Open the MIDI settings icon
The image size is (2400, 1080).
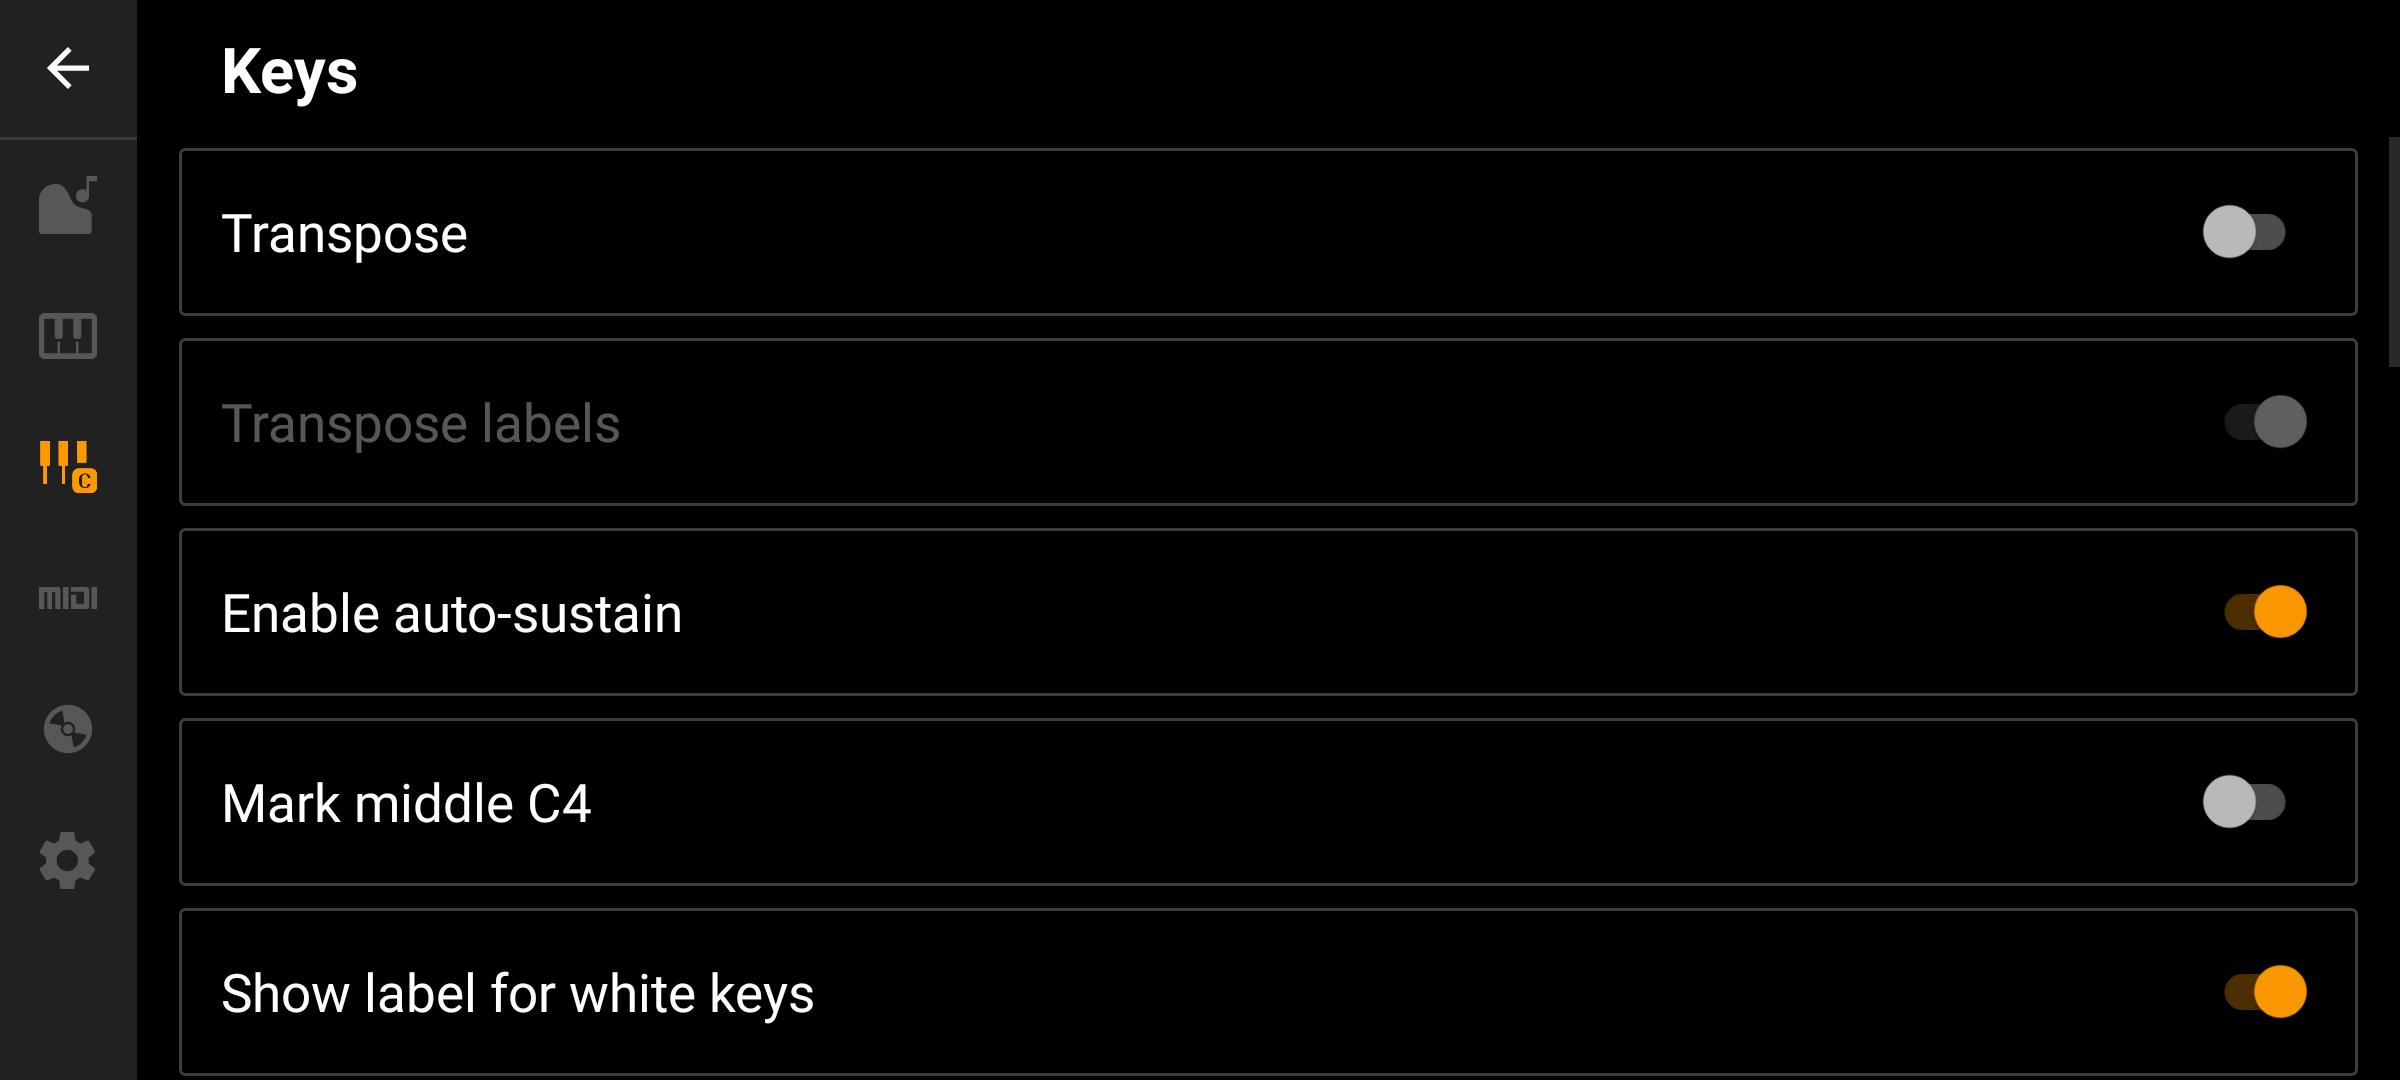(x=68, y=598)
